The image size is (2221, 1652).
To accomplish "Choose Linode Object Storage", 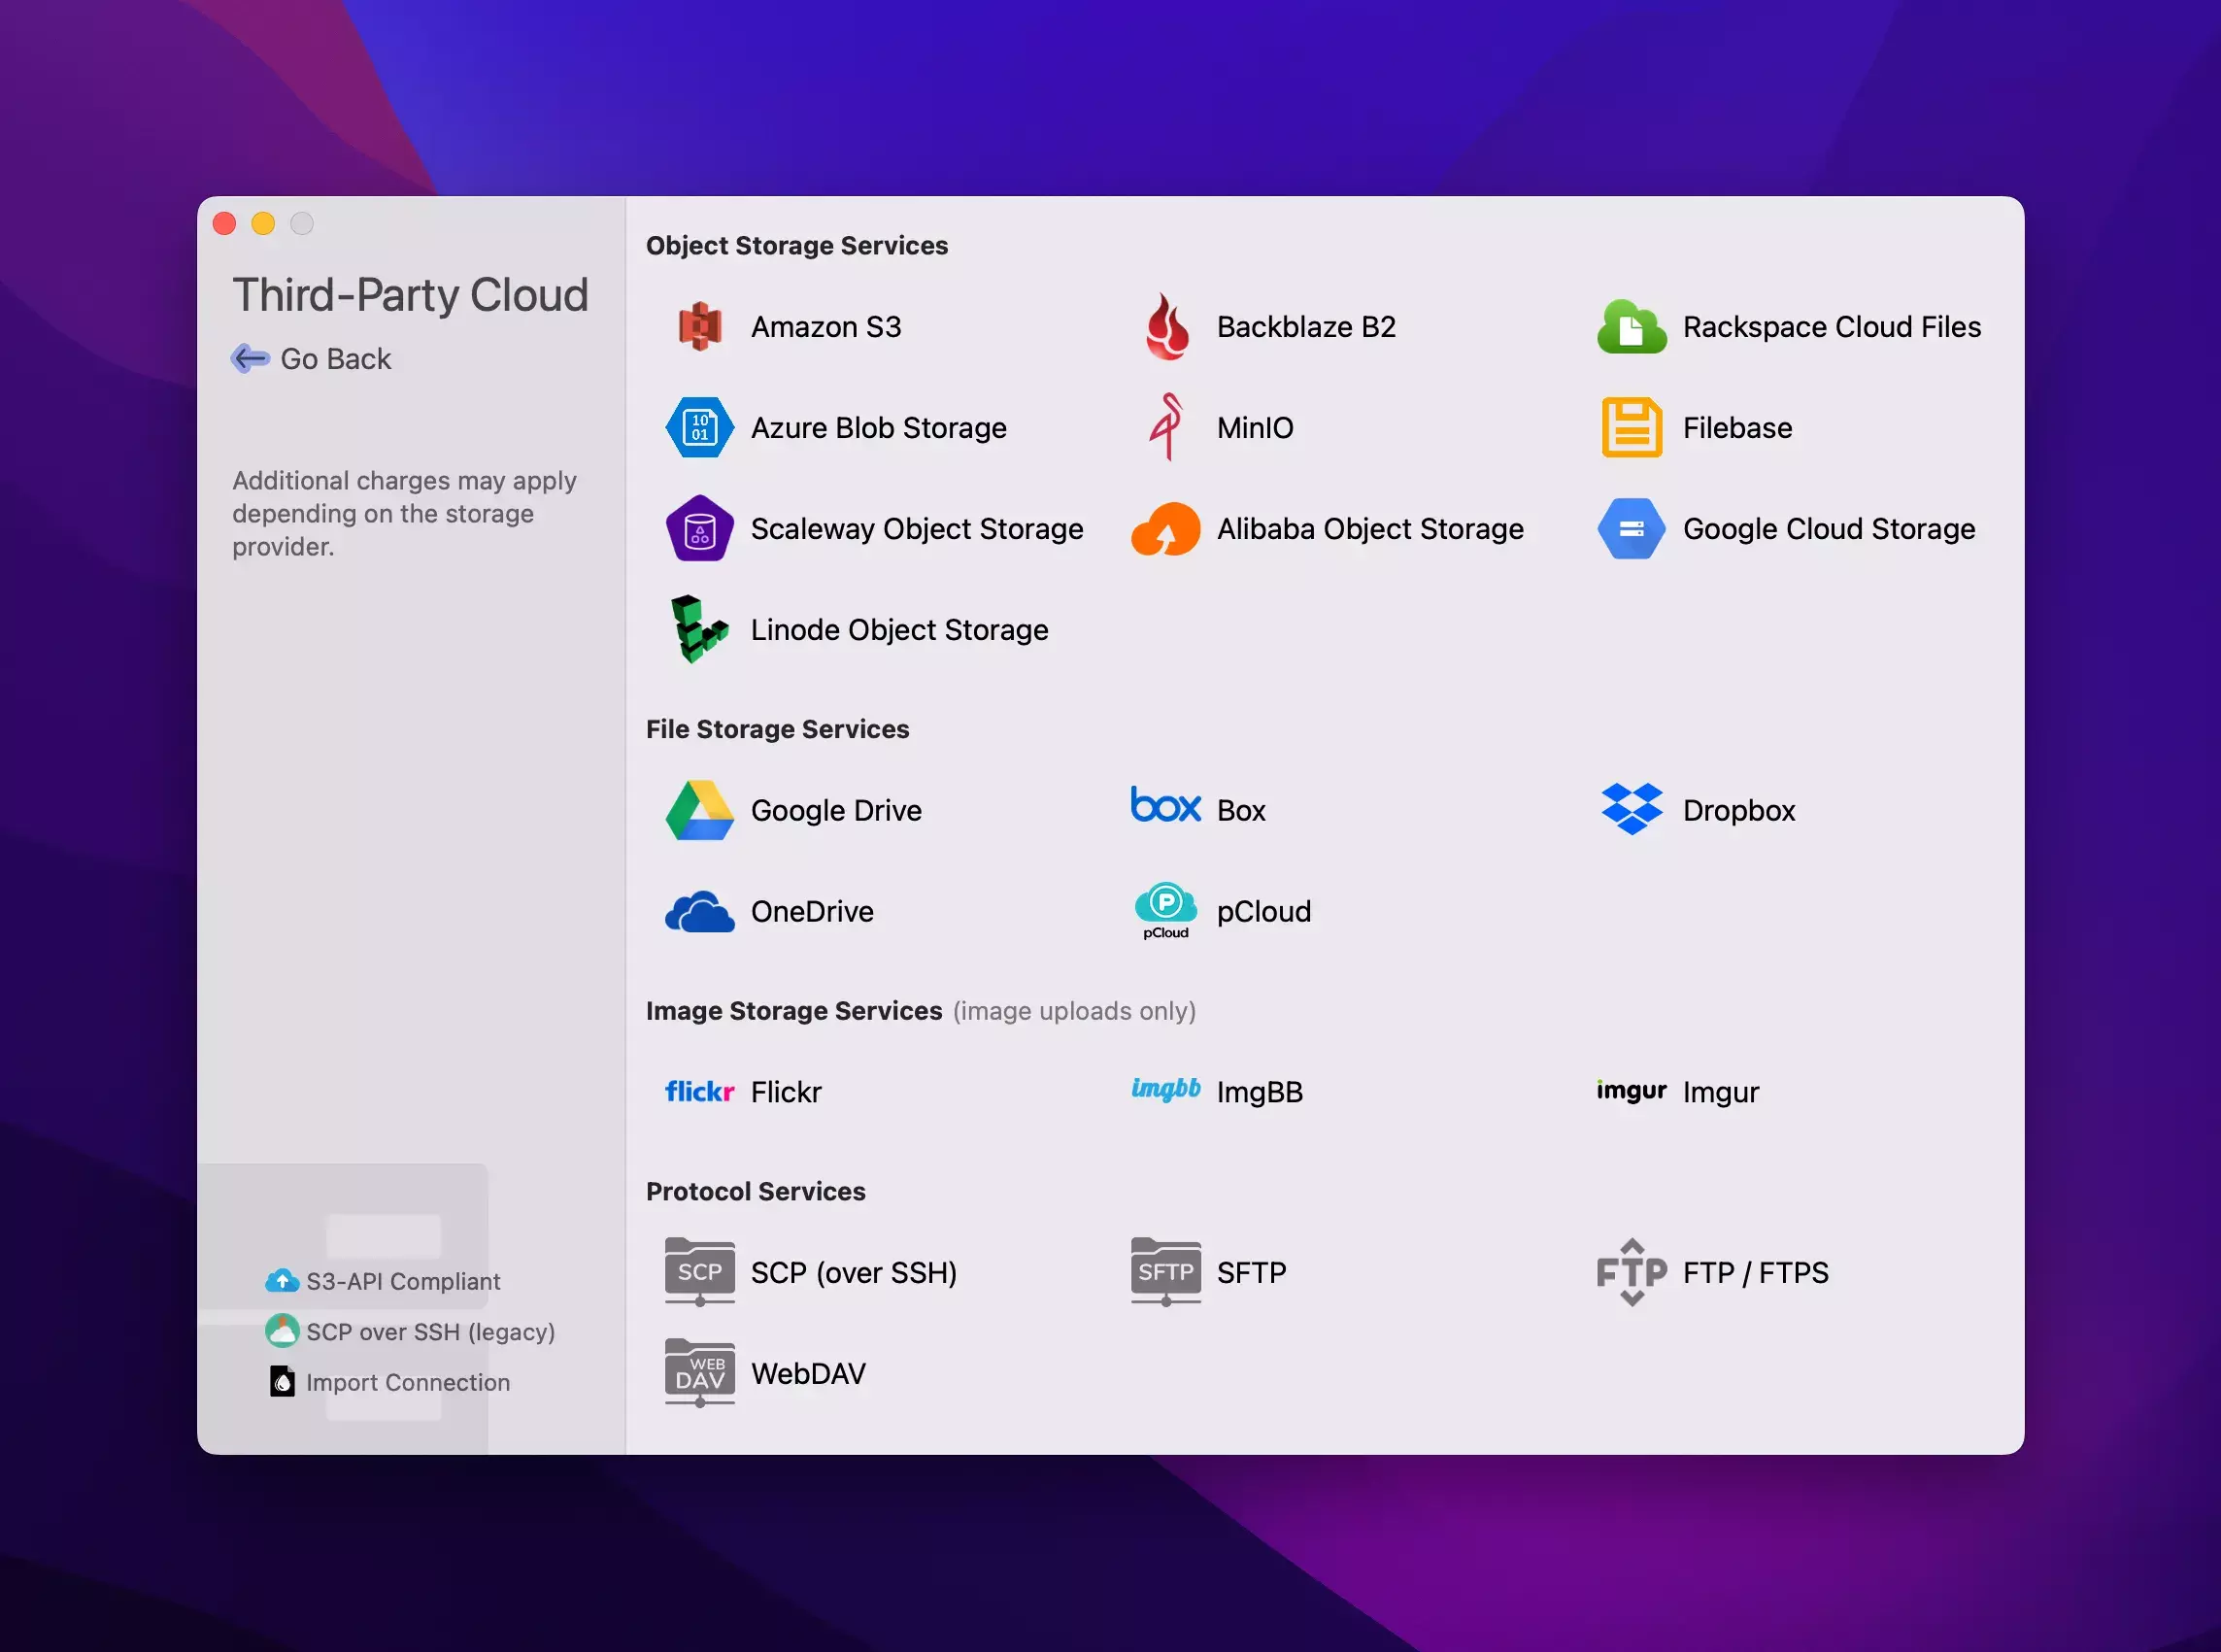I will (x=898, y=630).
